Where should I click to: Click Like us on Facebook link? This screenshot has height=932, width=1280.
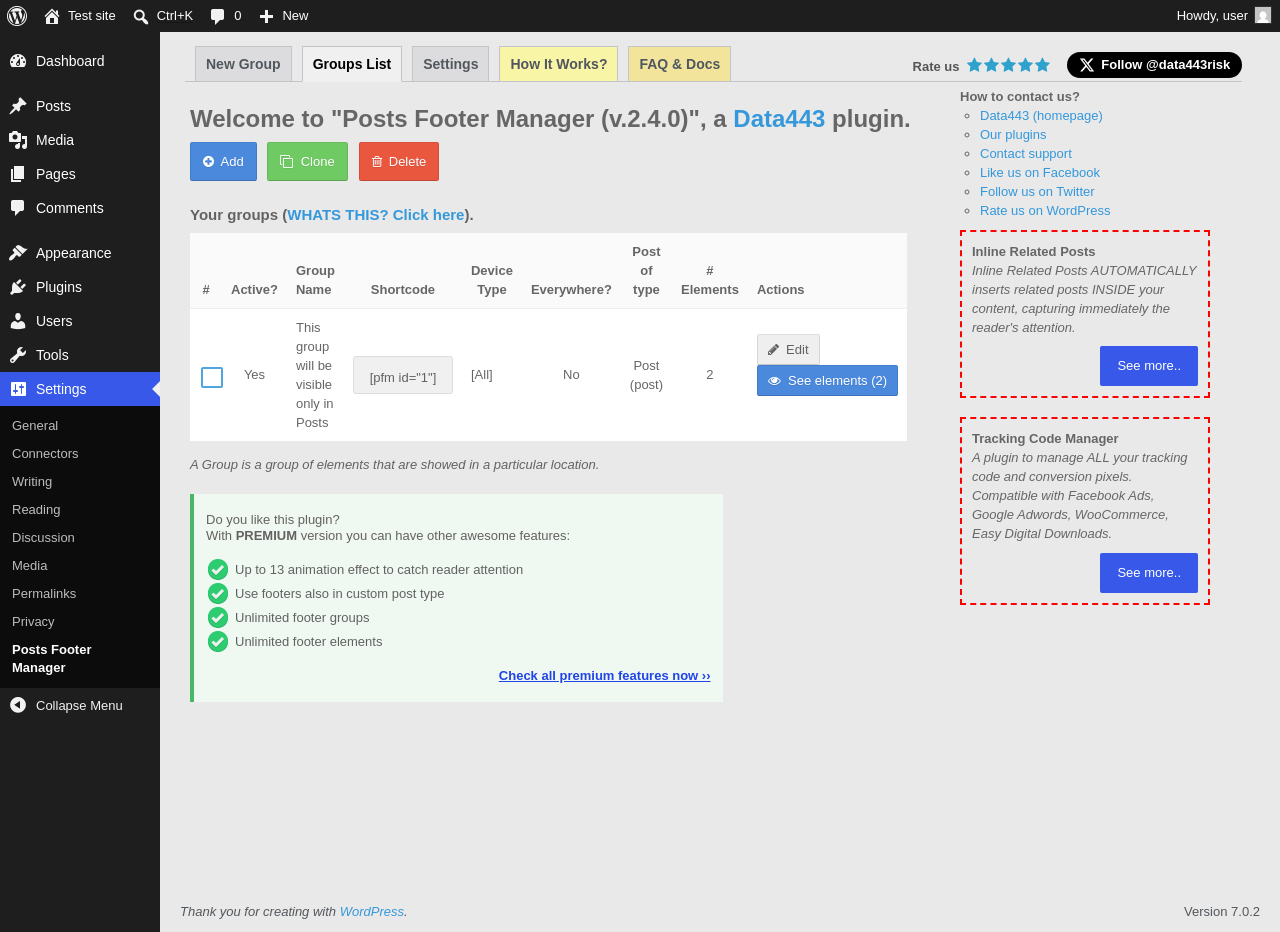coord(1040,172)
